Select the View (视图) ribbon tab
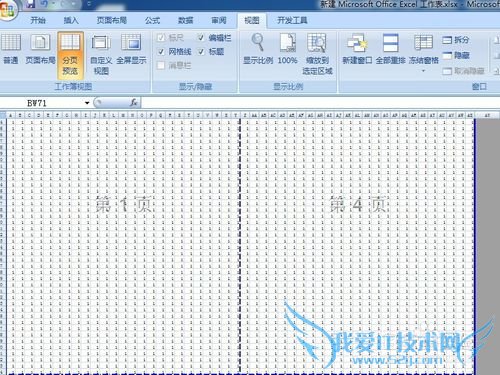This screenshot has height=375, width=500. pyautogui.click(x=252, y=21)
